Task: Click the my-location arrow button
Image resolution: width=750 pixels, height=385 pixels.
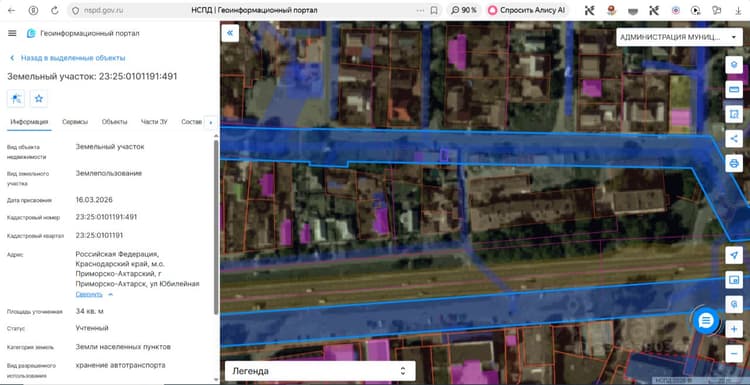Action: (x=734, y=255)
